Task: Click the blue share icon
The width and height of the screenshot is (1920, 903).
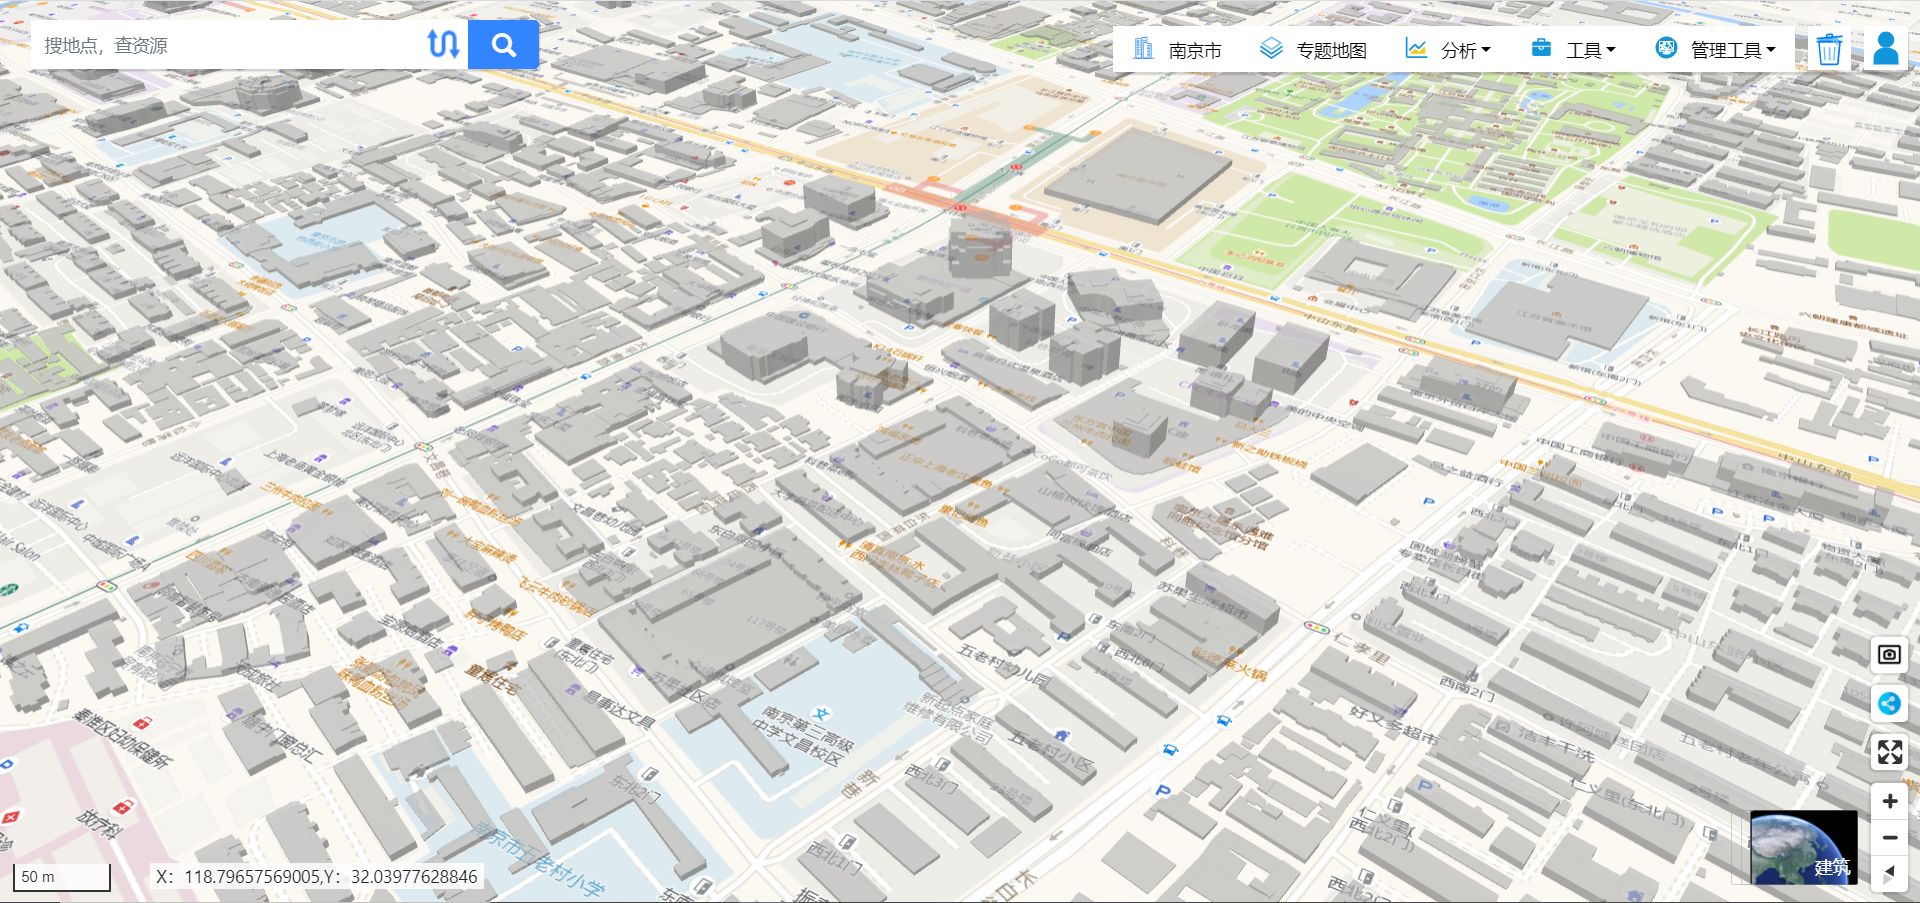Action: coord(1889,704)
